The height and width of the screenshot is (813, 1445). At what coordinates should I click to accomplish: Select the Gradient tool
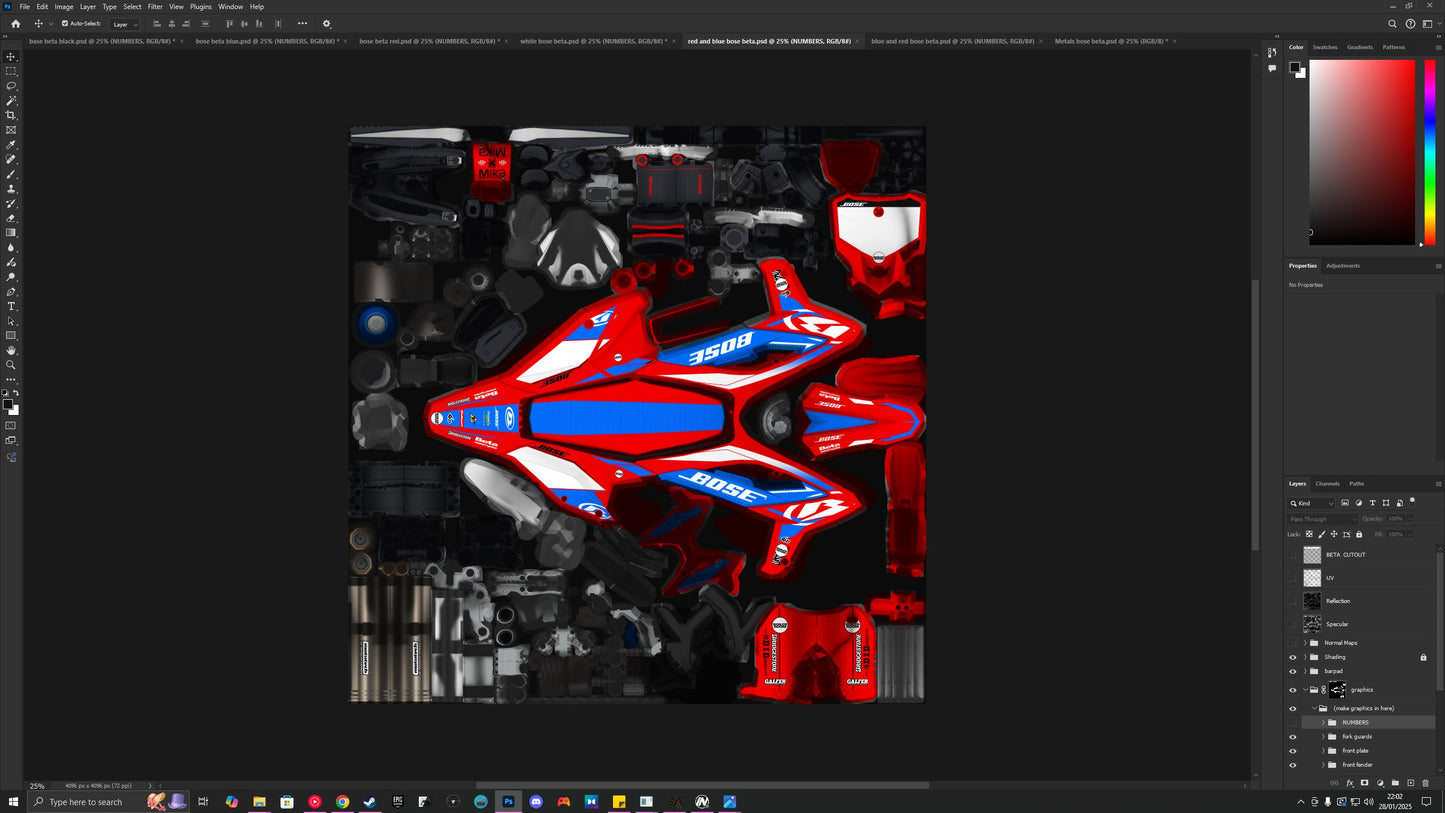click(11, 233)
